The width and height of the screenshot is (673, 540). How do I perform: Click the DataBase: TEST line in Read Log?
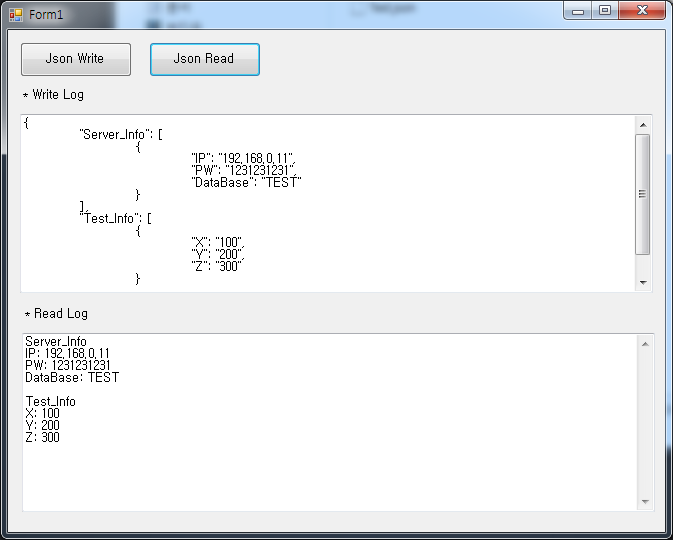click(x=72, y=377)
